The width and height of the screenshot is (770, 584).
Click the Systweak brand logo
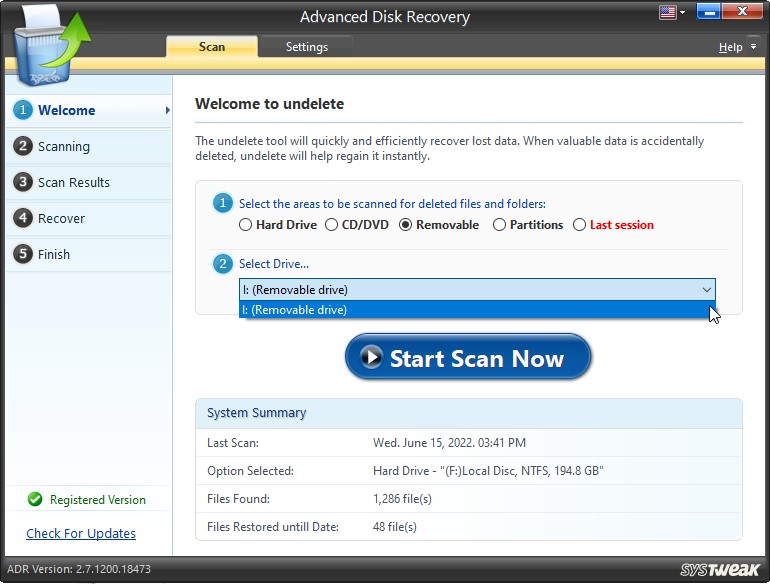[x=721, y=569]
